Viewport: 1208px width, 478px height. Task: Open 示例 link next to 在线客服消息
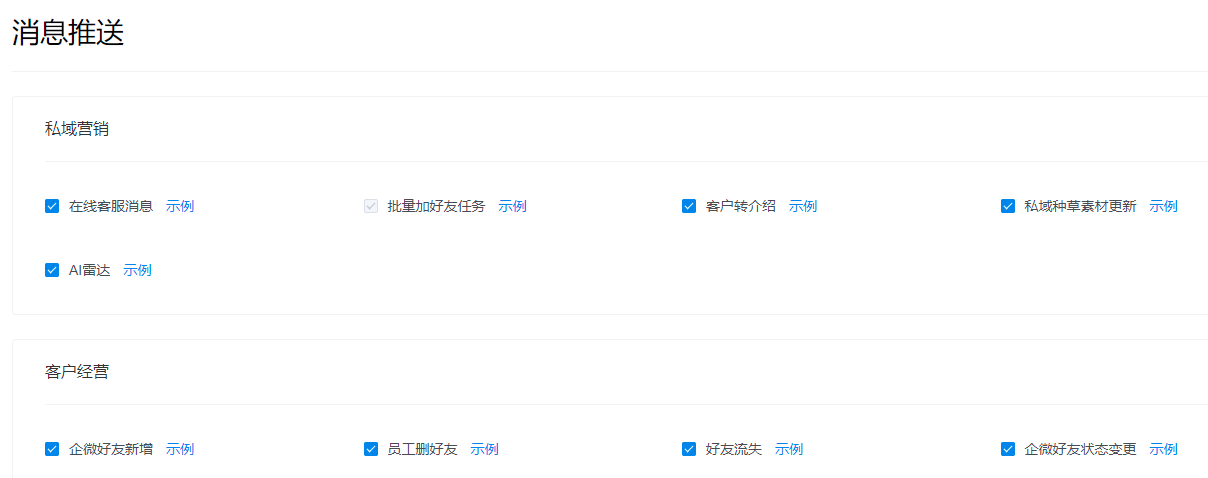pyautogui.click(x=180, y=206)
